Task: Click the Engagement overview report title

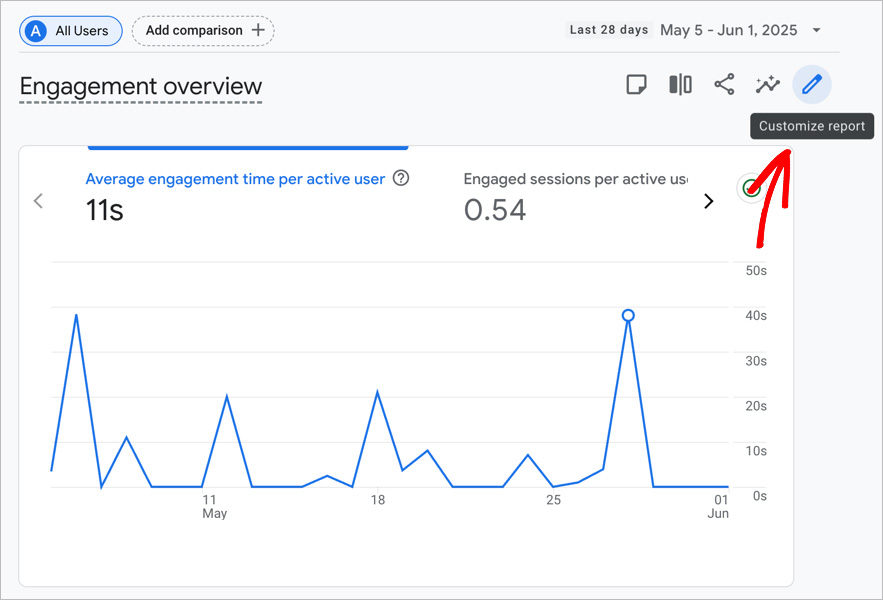Action: (x=141, y=87)
